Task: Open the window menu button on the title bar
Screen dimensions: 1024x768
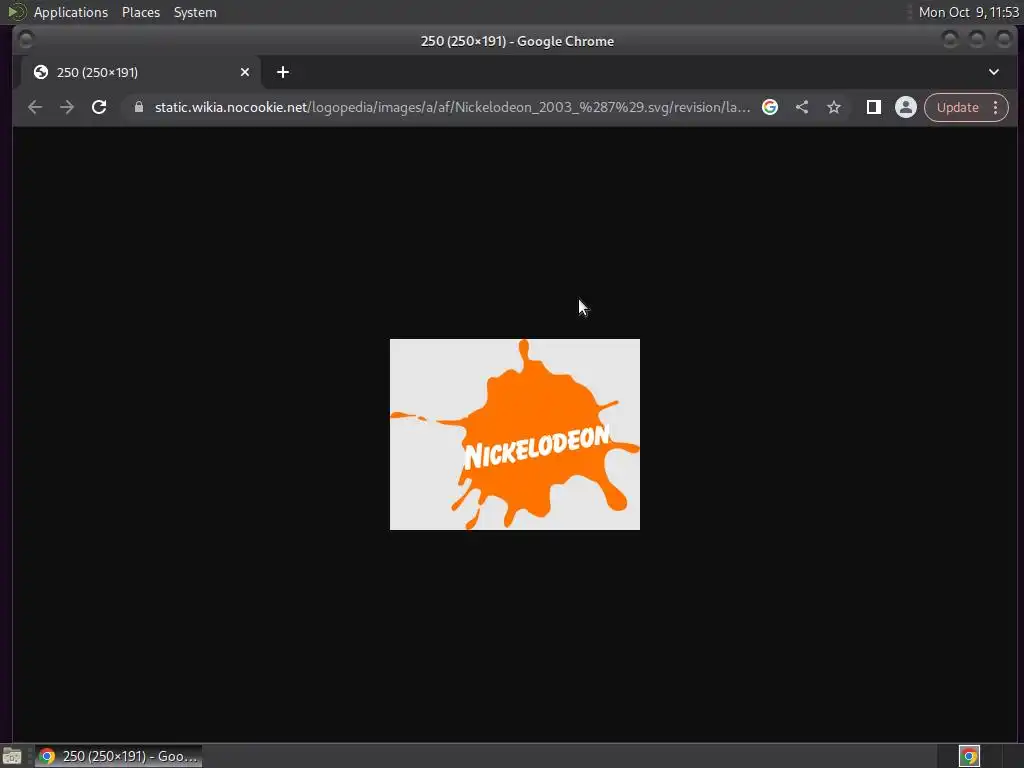Action: click(25, 40)
